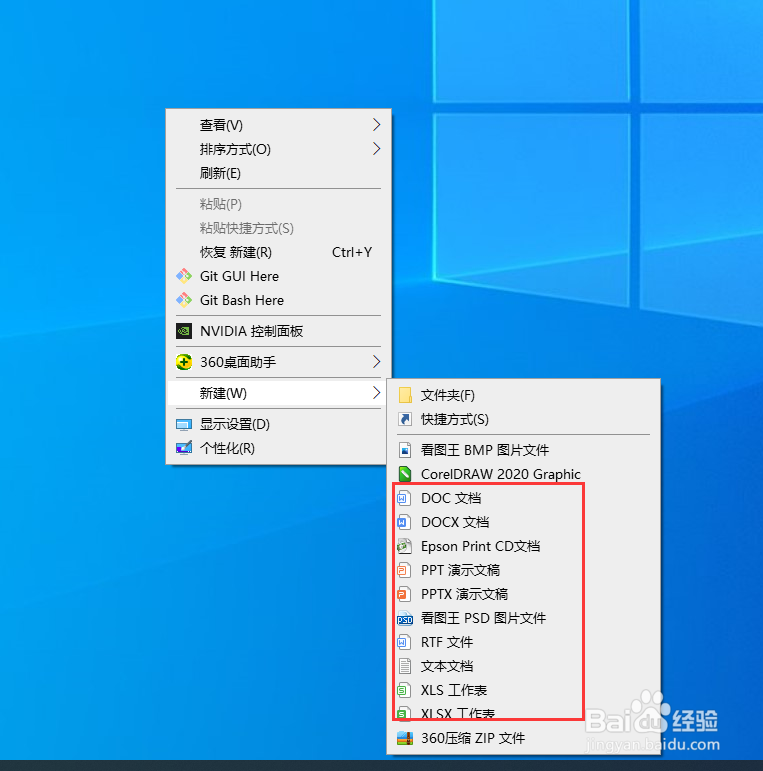
Task: Click the PPT 演示文稿 icon
Action: pos(403,570)
